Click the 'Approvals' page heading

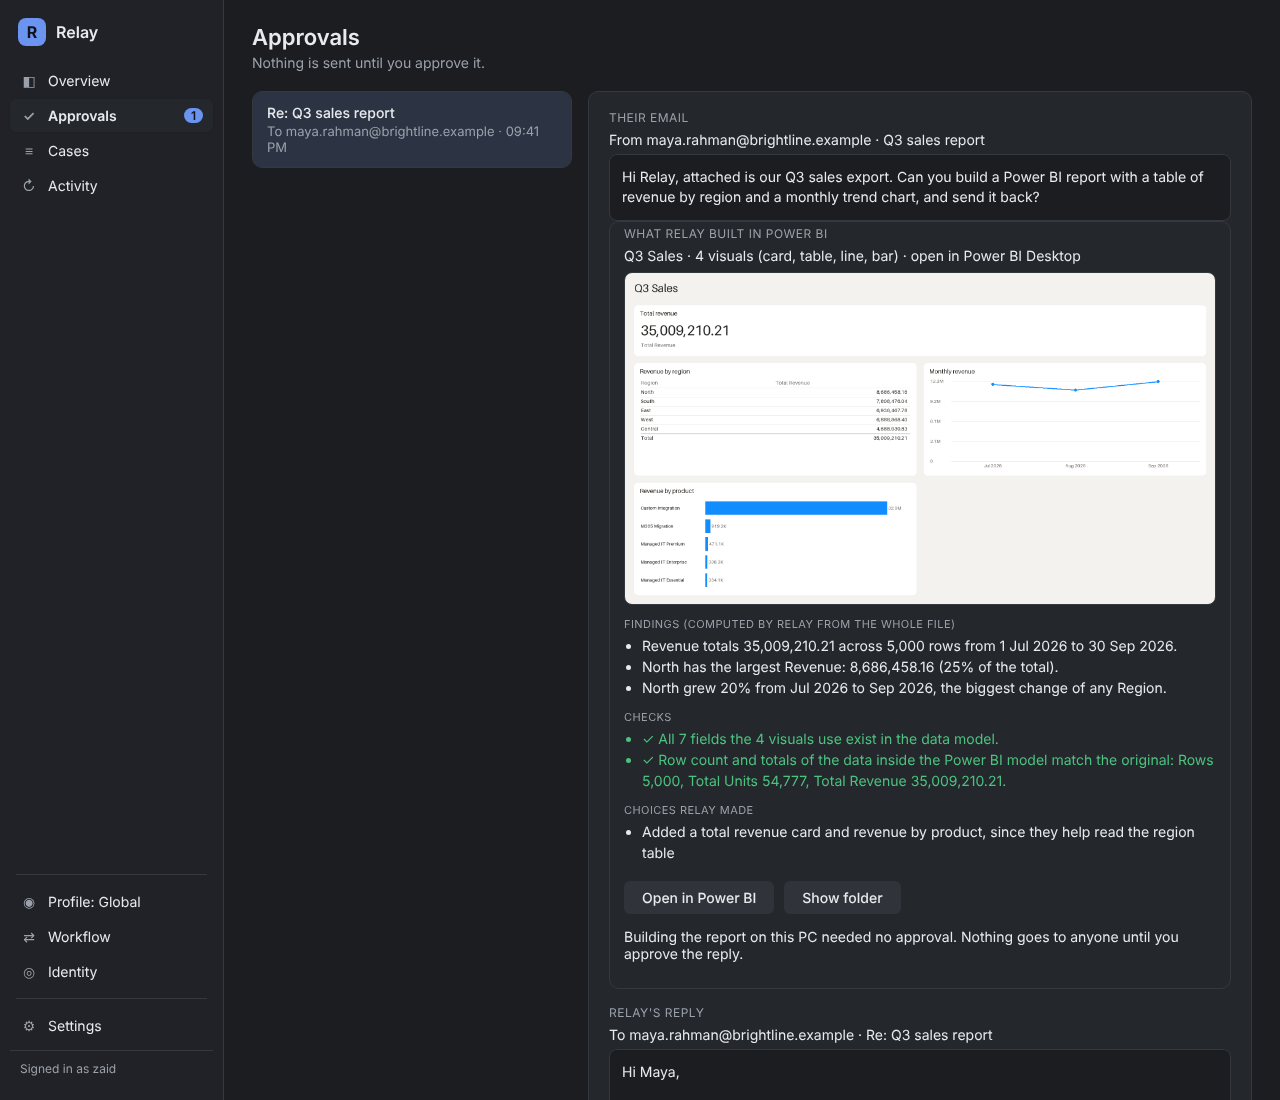(x=306, y=37)
